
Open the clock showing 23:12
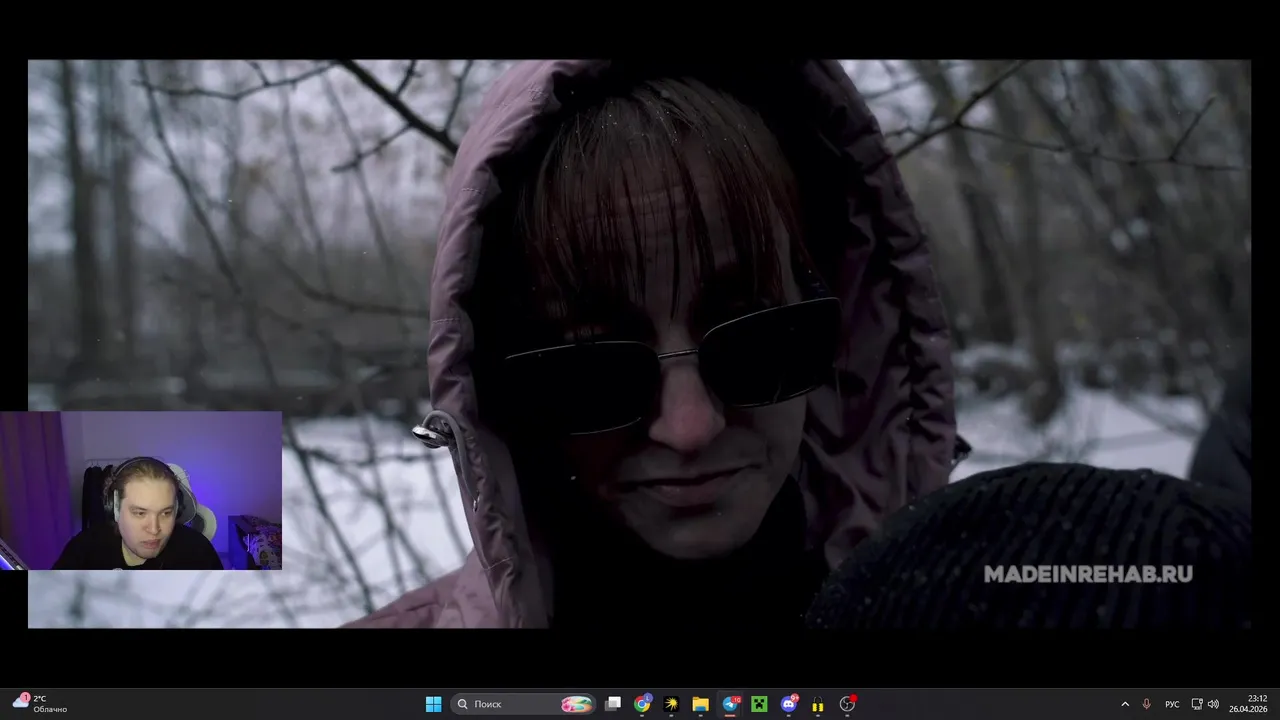1250,704
